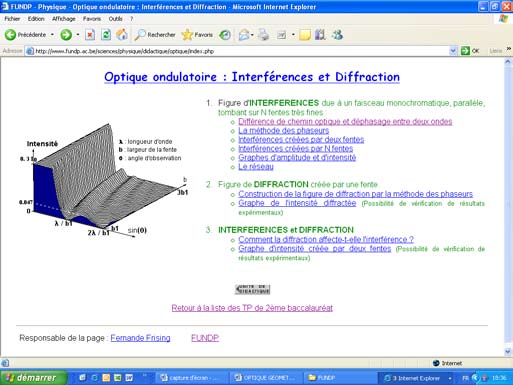Refresh the page with the green arrows icon
Screen dimensions: 513x385
pyautogui.click(x=106, y=35)
